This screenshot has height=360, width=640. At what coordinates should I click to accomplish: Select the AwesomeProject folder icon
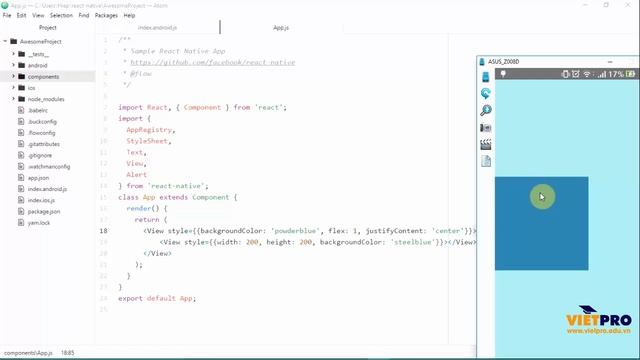[13, 41]
